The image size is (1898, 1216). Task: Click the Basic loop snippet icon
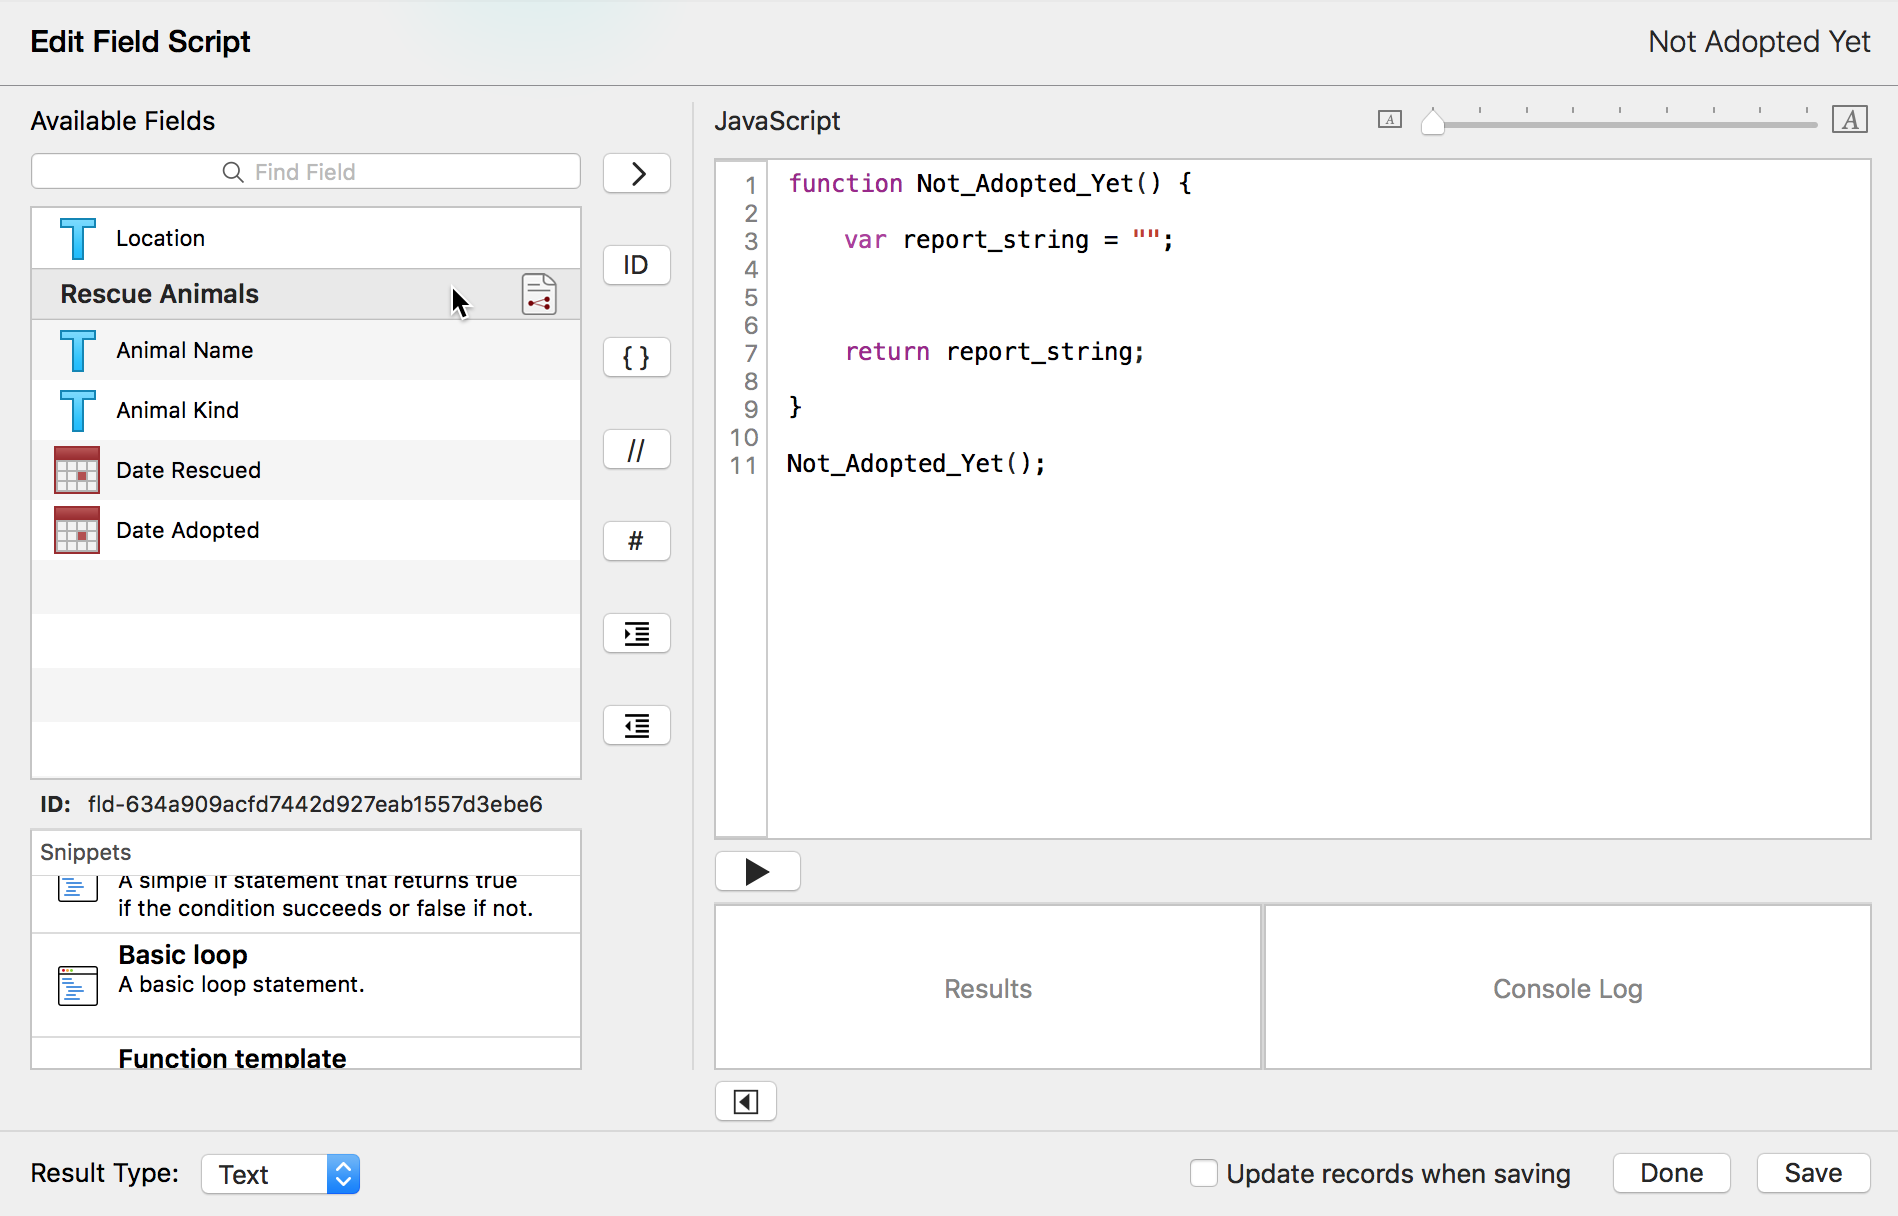78,986
